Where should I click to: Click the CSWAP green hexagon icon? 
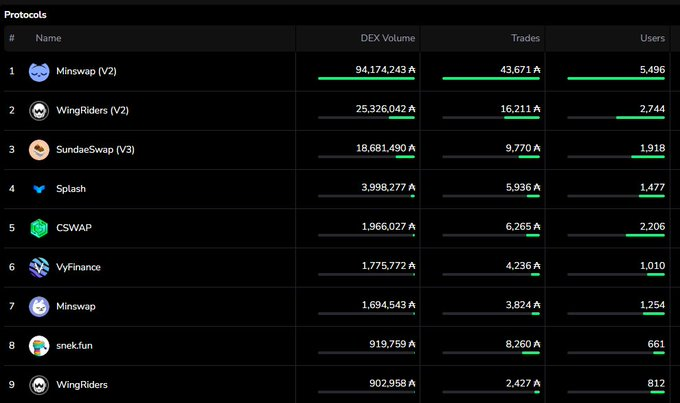click(x=39, y=228)
